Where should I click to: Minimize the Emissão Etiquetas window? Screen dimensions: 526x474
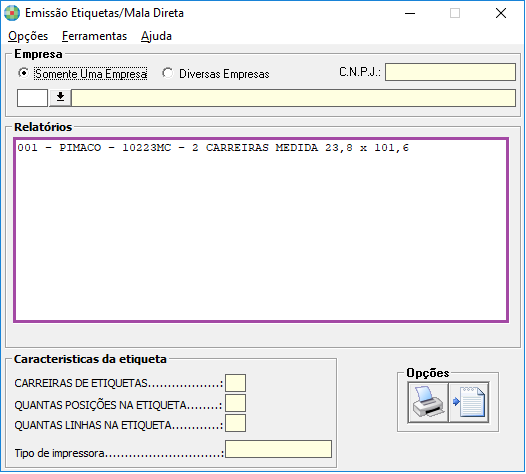410,13
